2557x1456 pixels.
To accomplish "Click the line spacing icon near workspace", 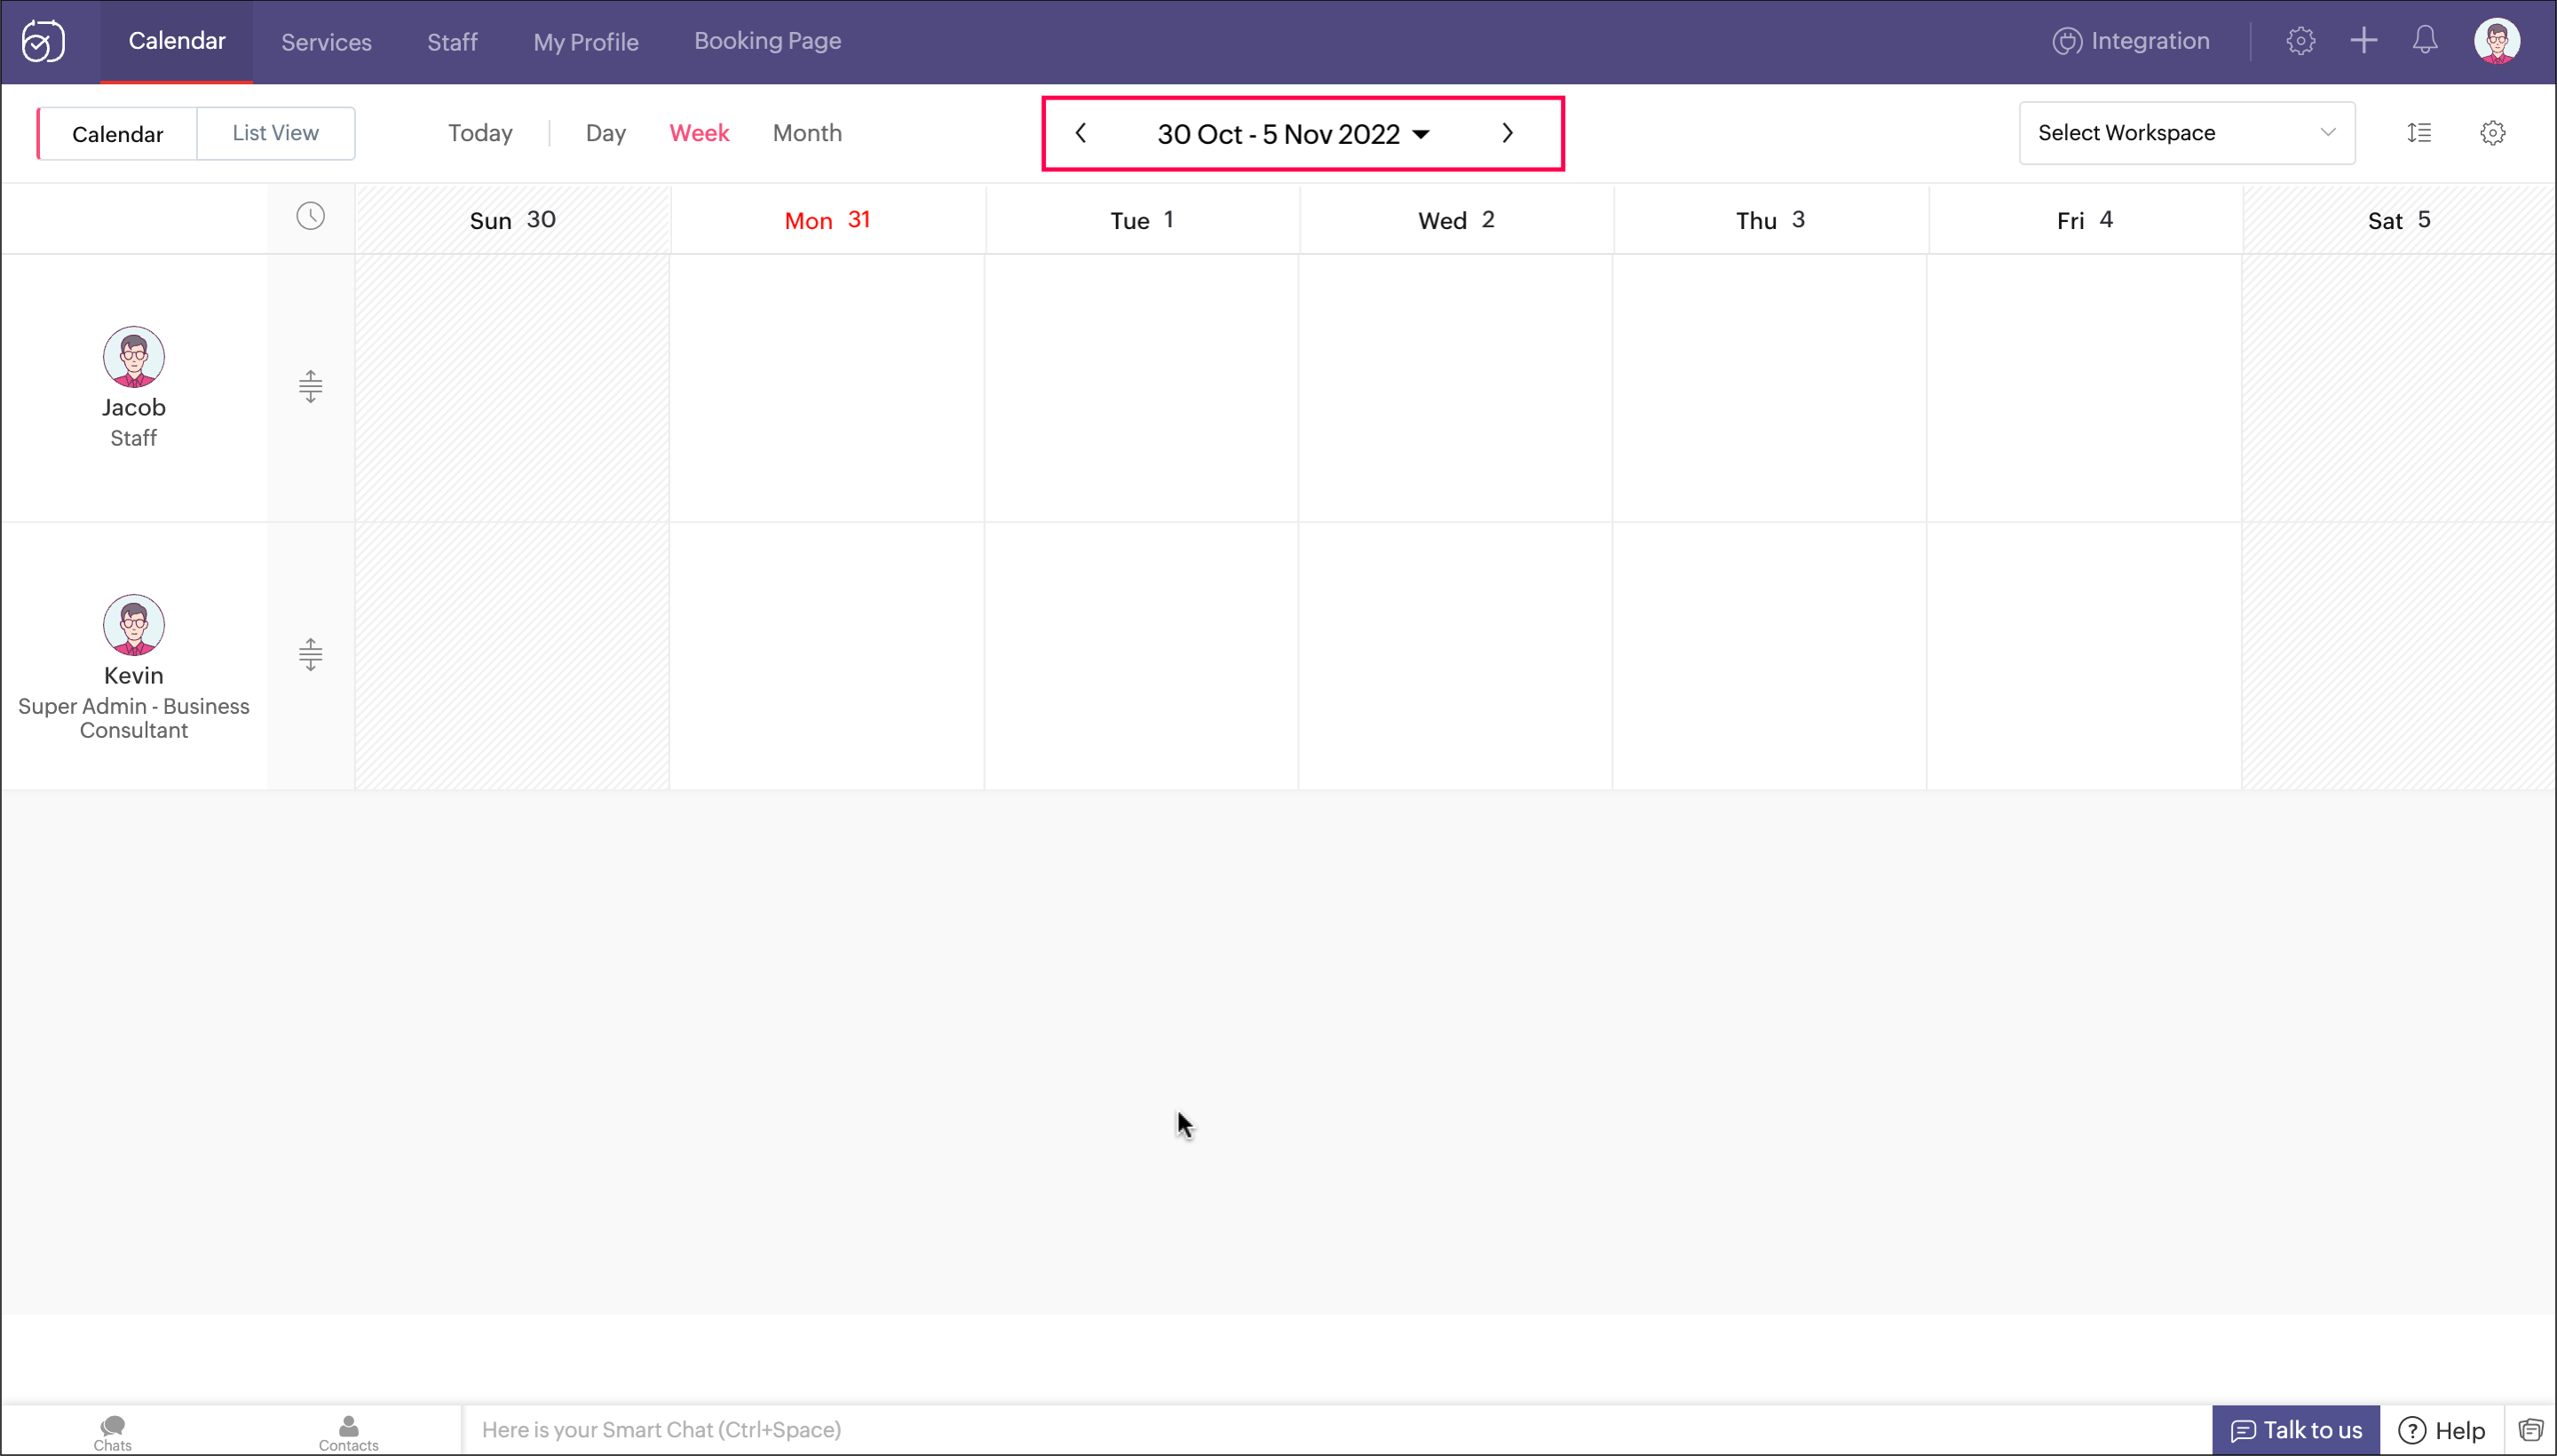I will pyautogui.click(x=2419, y=133).
